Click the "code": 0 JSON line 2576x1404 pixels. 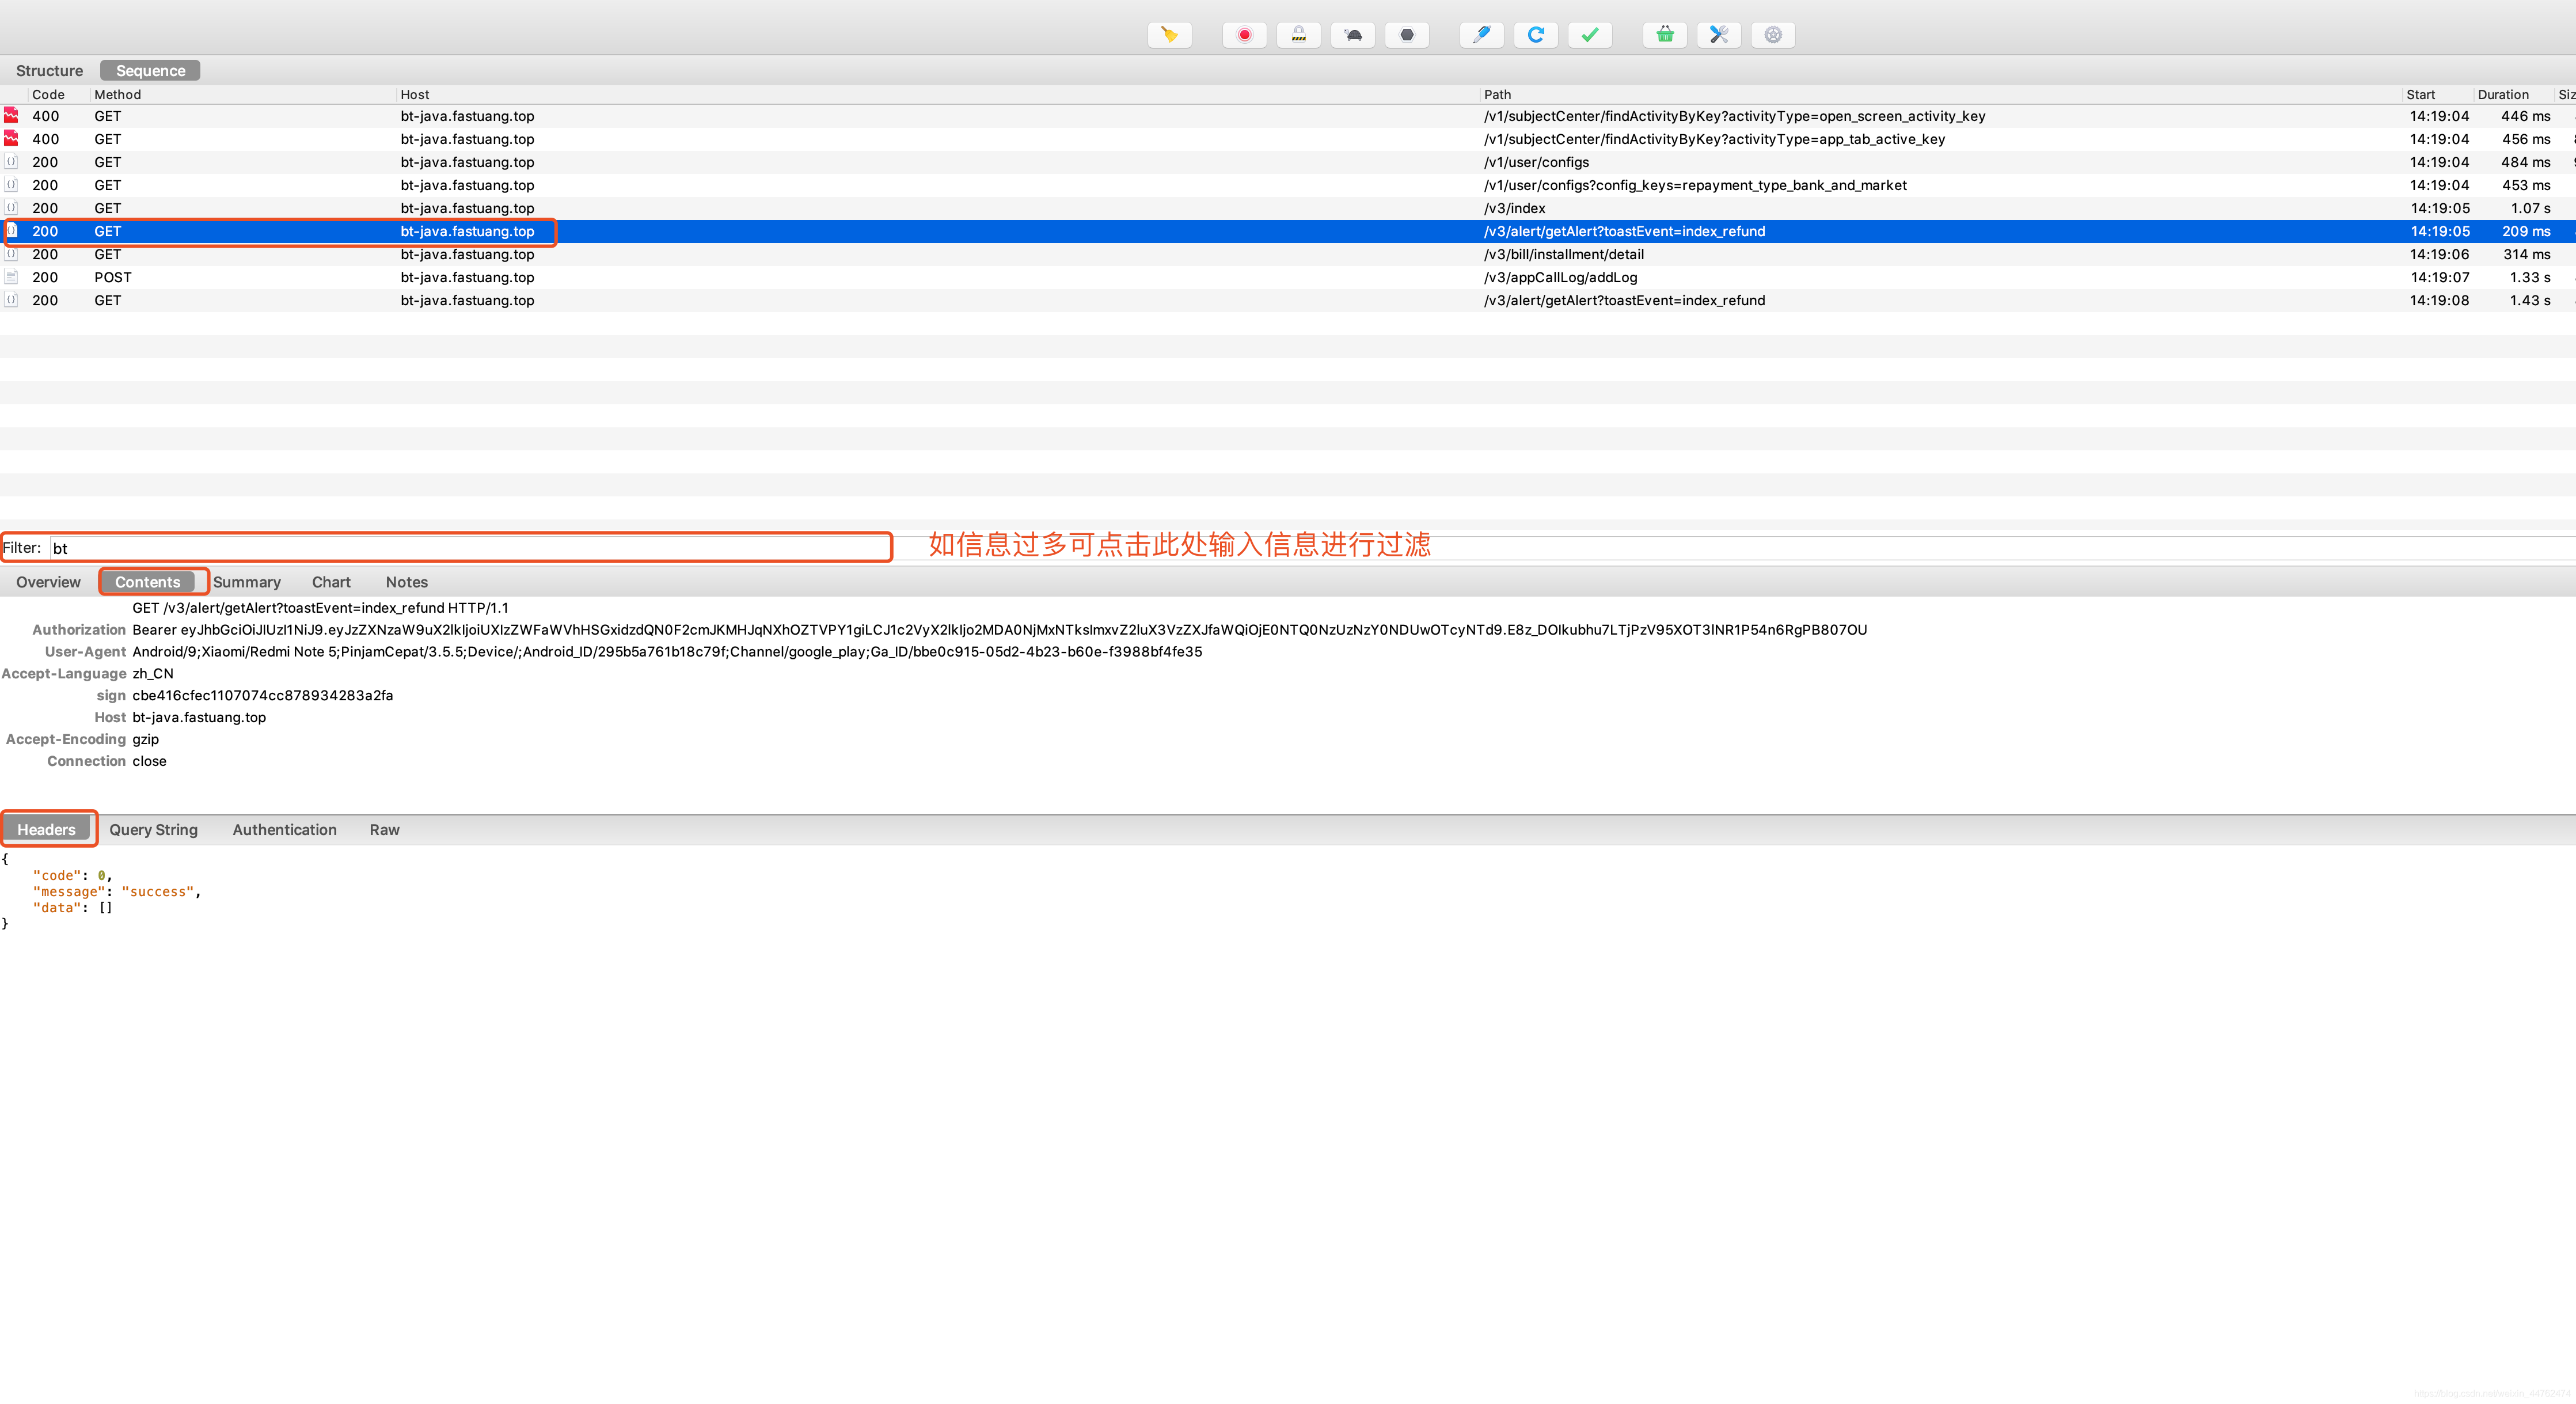point(72,876)
